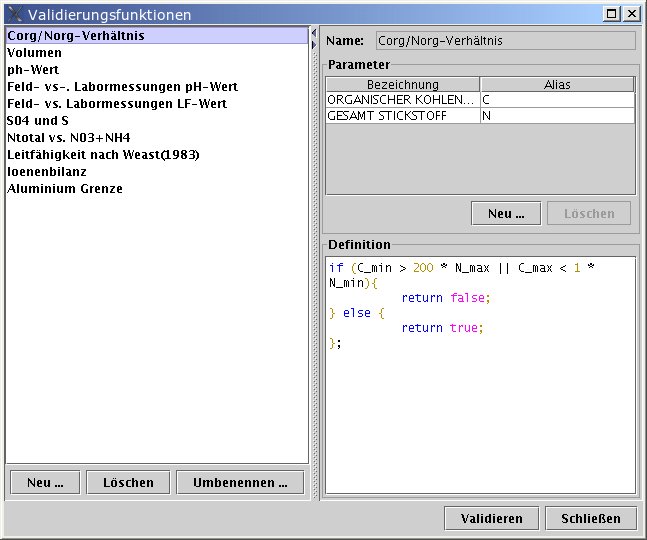
Task: Click in the Definition code editor
Action: click(480, 375)
